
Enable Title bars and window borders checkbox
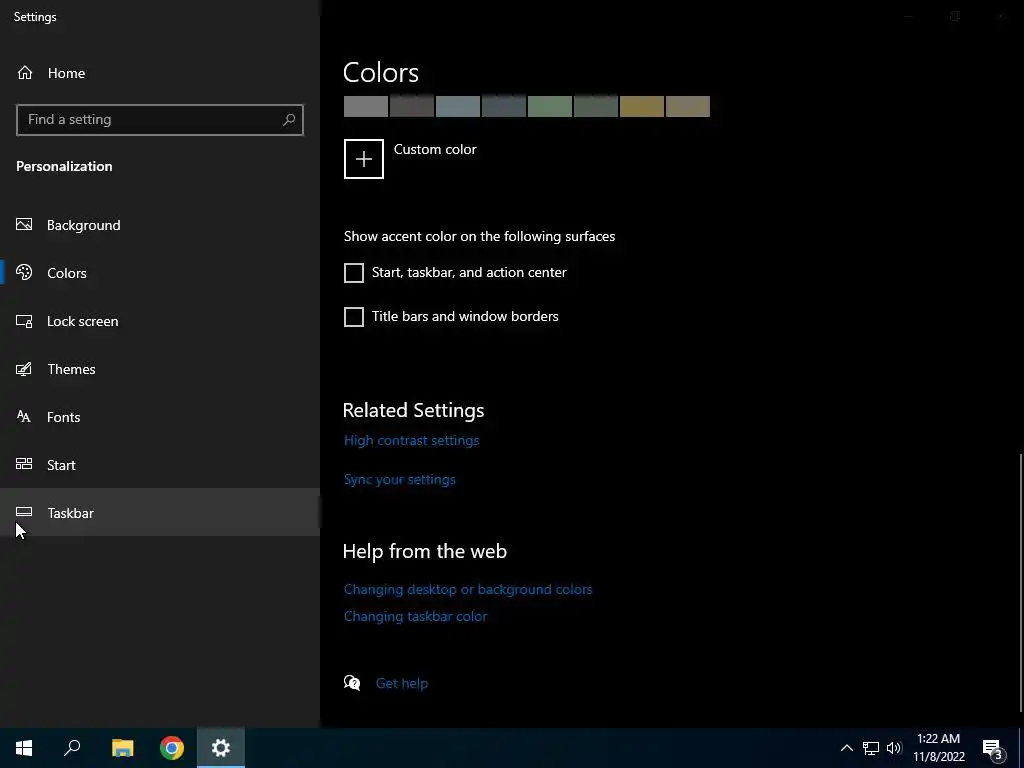(354, 317)
